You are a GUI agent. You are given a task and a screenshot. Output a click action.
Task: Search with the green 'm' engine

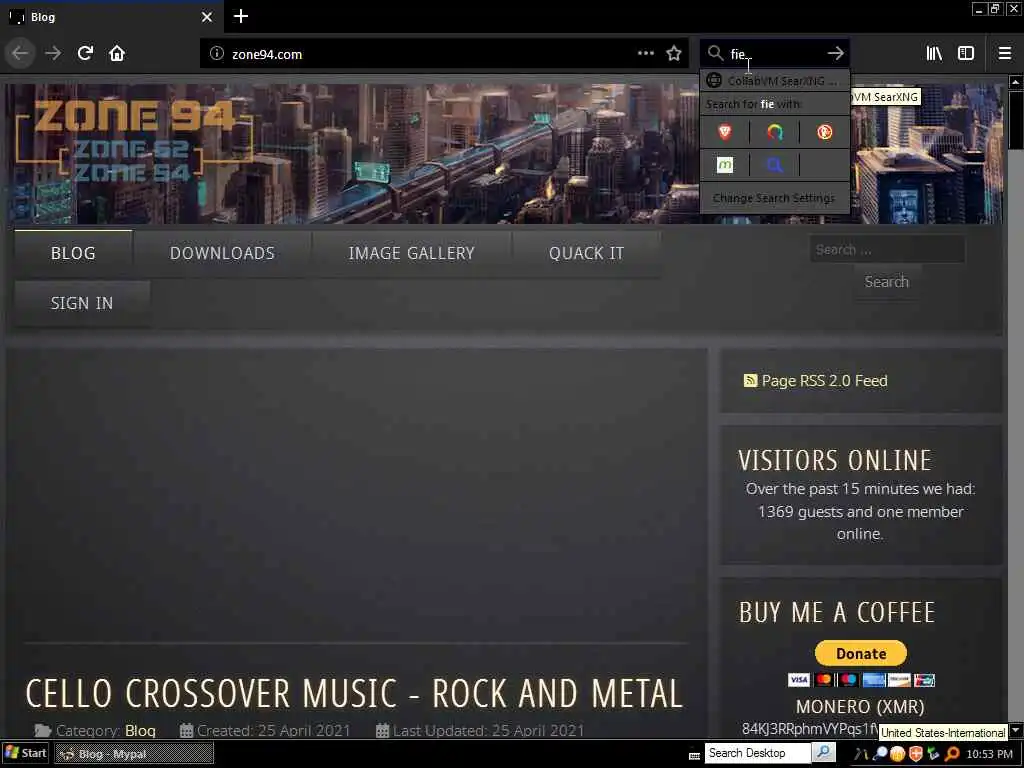point(725,165)
